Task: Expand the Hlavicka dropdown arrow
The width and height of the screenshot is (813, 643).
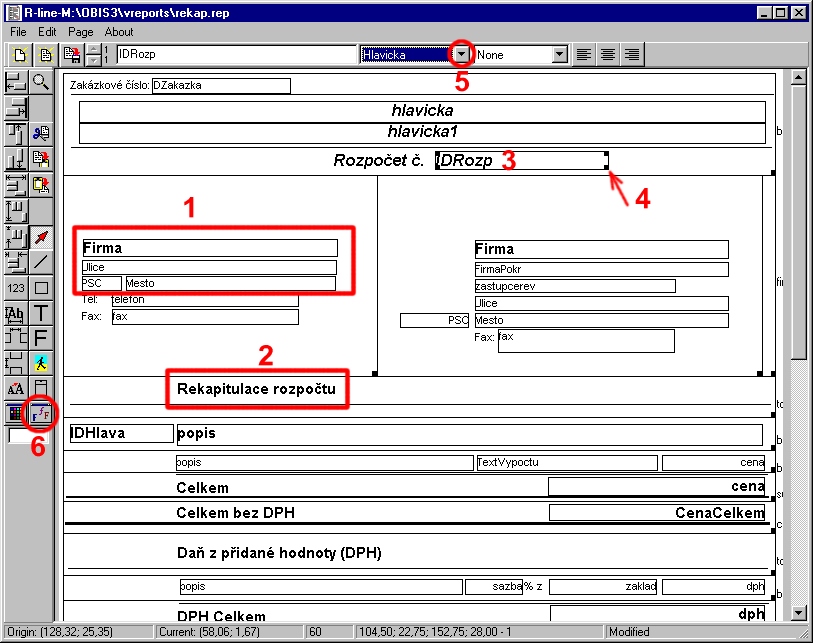Action: (x=461, y=55)
